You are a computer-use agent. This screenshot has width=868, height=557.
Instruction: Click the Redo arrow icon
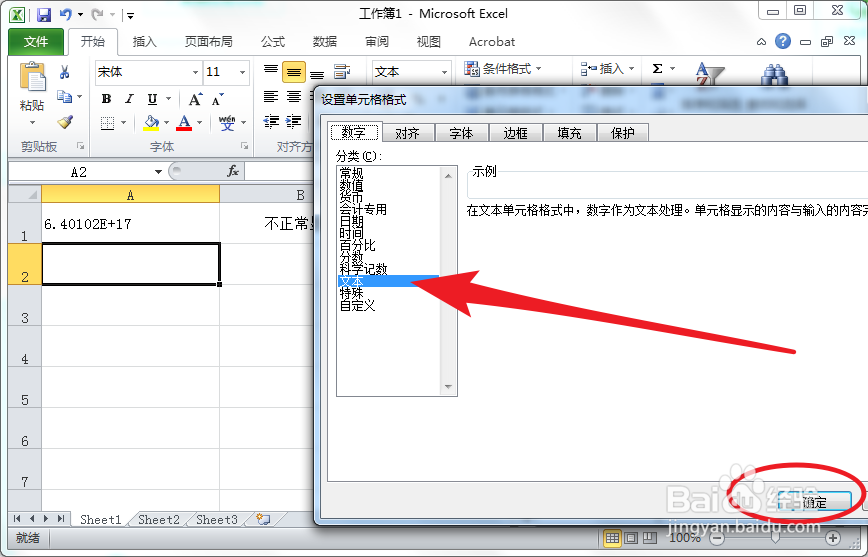pos(98,14)
